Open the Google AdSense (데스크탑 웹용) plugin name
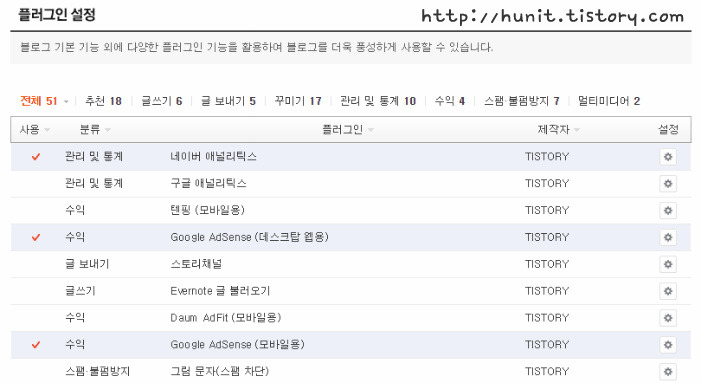 point(249,237)
